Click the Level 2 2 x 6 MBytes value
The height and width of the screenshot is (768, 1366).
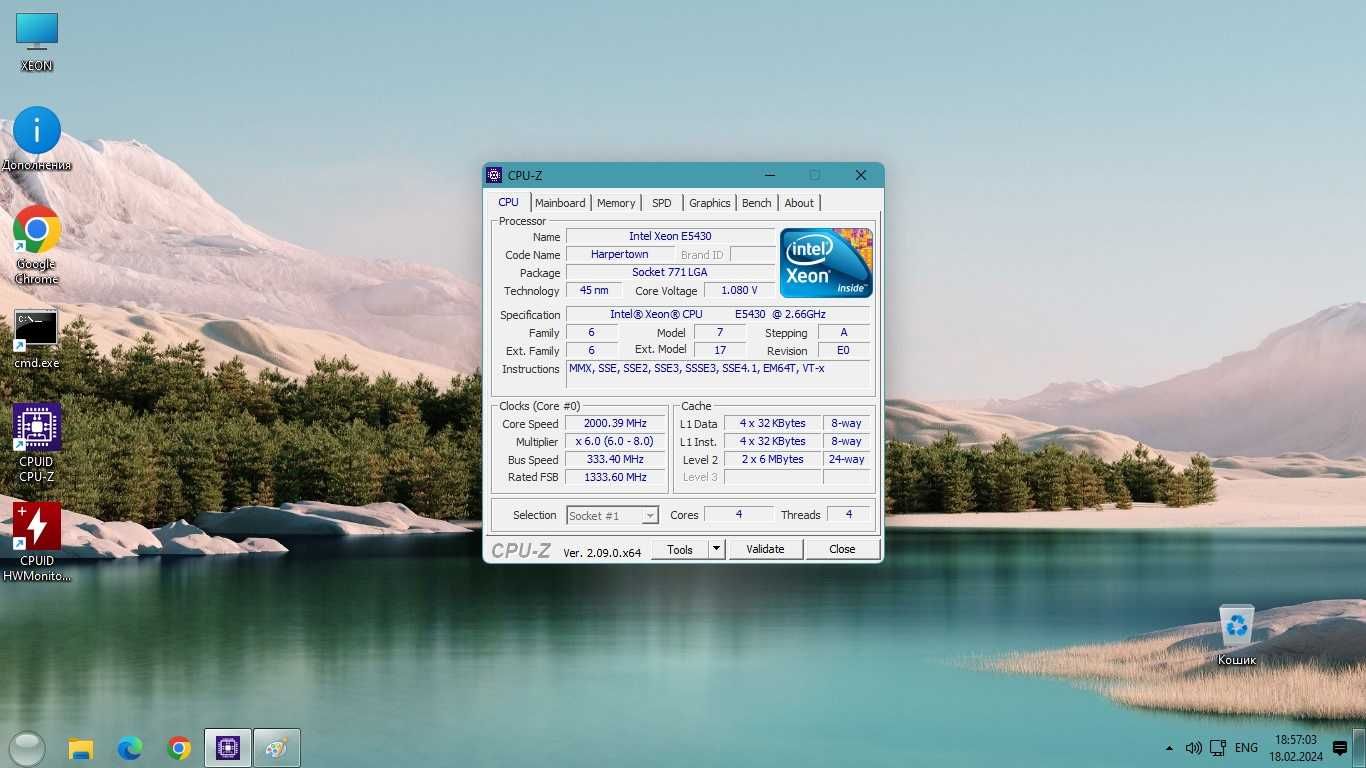(772, 460)
